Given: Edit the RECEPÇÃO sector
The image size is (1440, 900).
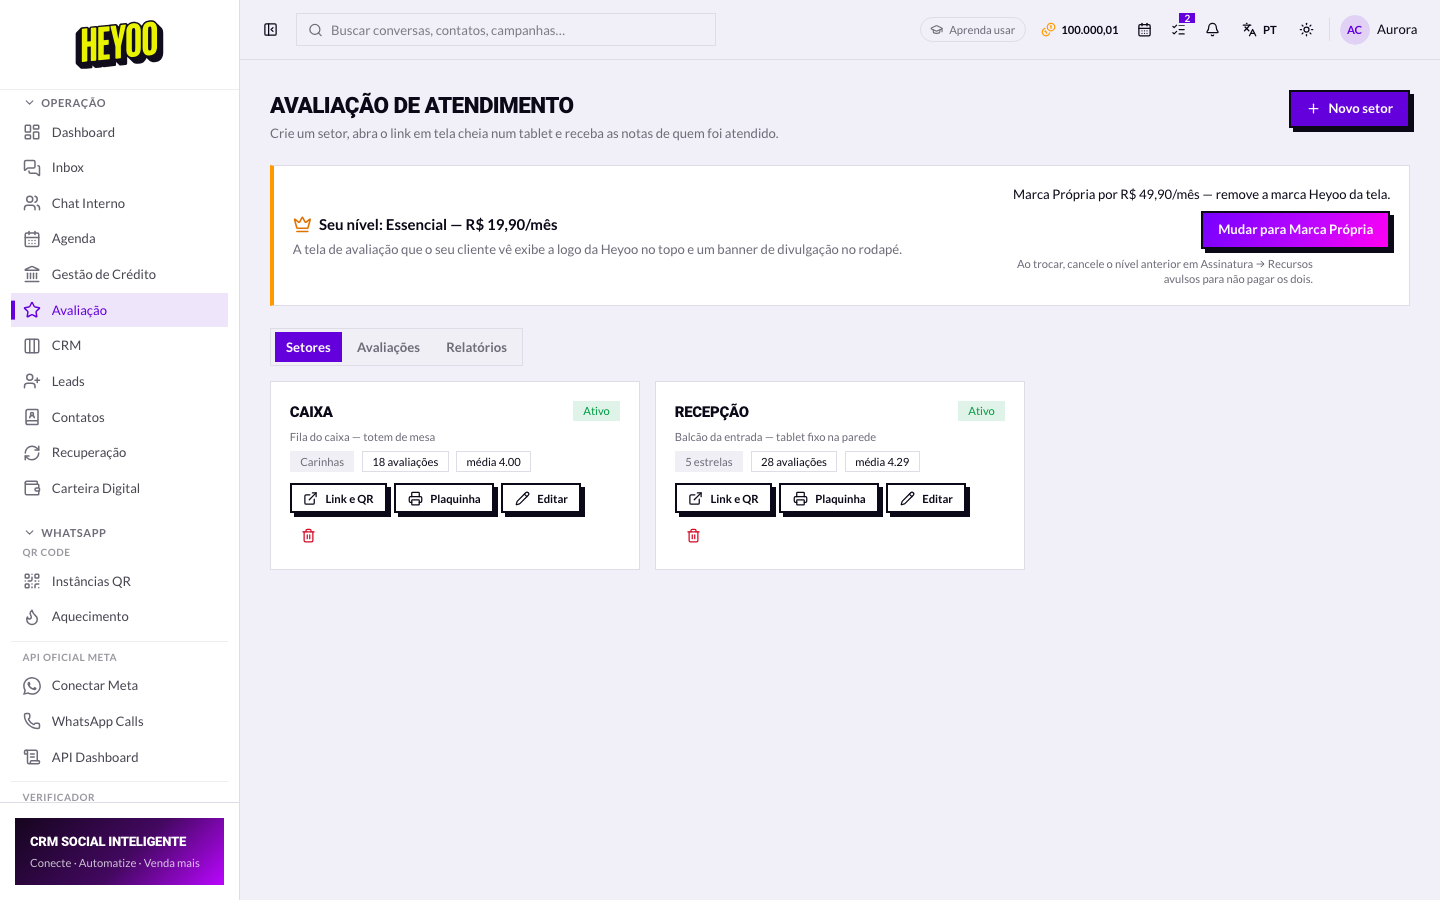Looking at the screenshot, I should [926, 498].
